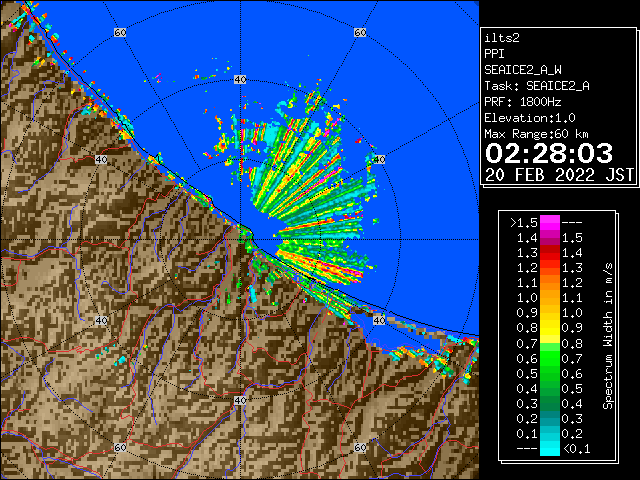Select the "PPI" scan type label
This screenshot has height=480, width=640.
[494, 54]
